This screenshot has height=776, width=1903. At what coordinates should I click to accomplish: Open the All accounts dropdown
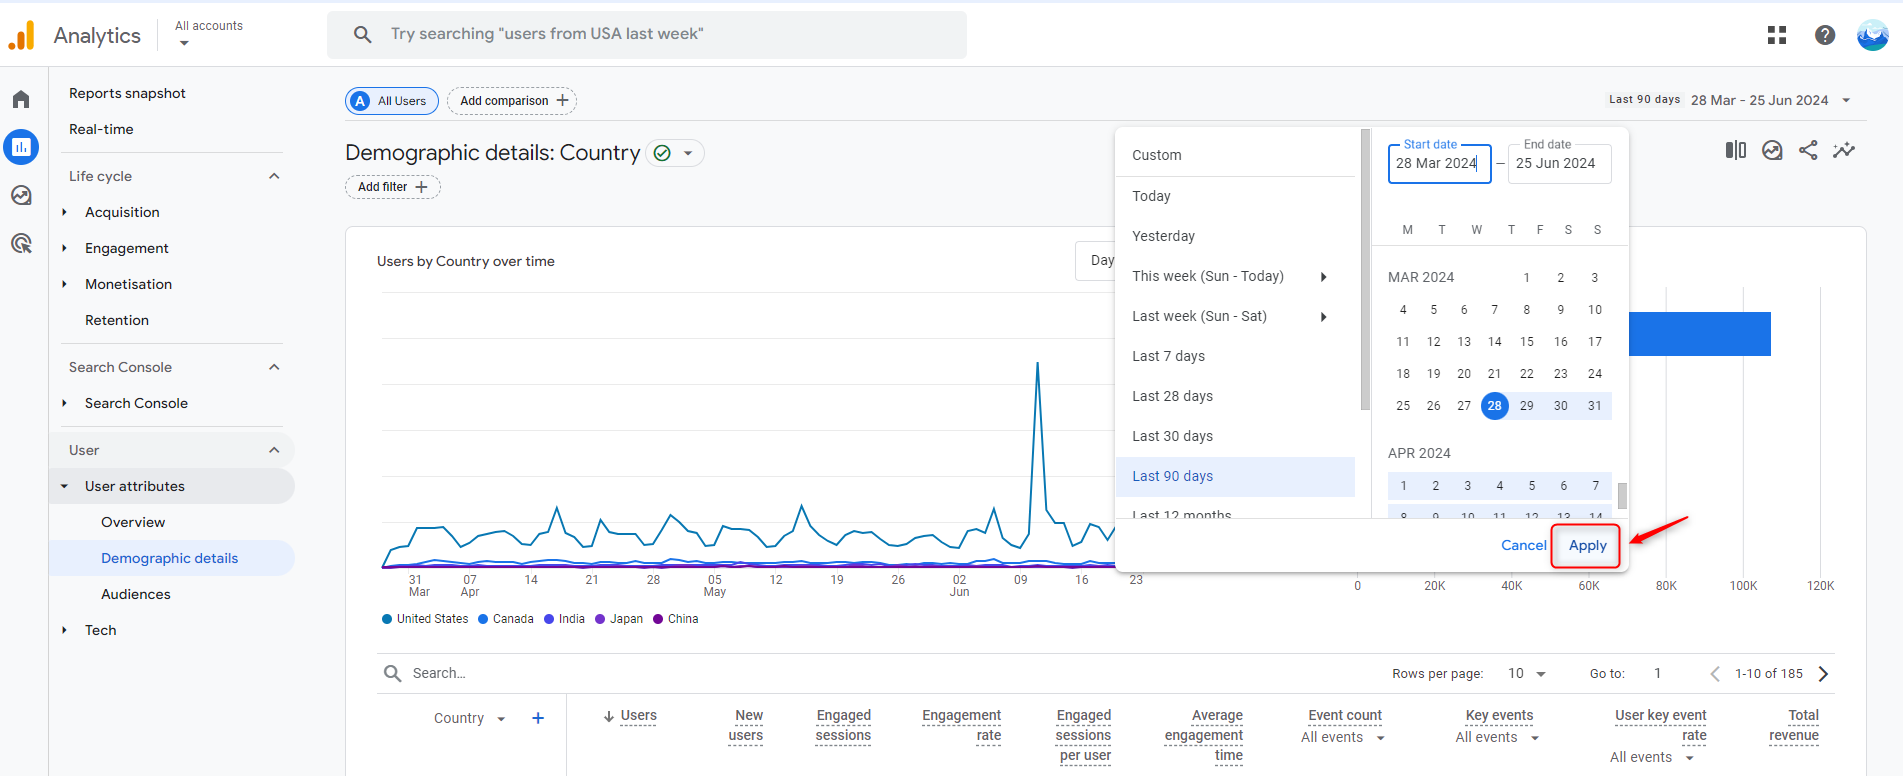209,34
